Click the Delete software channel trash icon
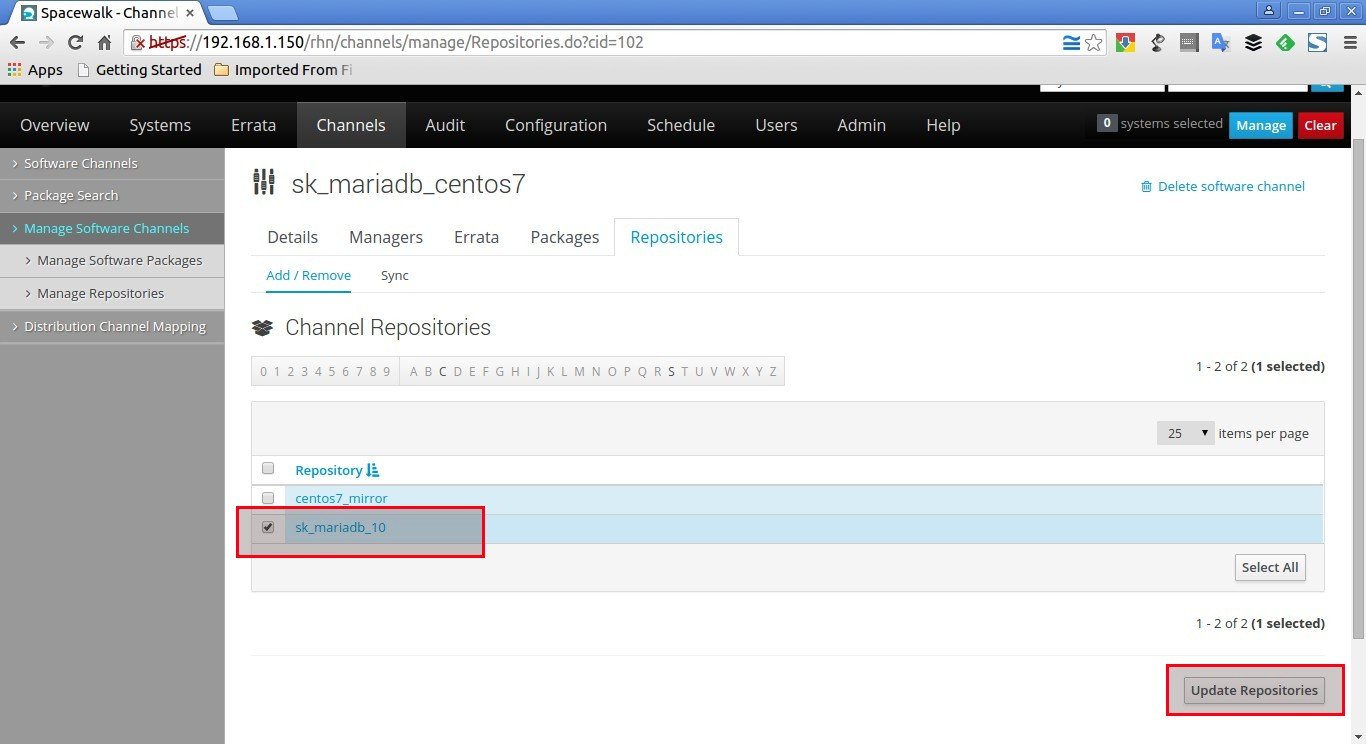 click(x=1147, y=186)
